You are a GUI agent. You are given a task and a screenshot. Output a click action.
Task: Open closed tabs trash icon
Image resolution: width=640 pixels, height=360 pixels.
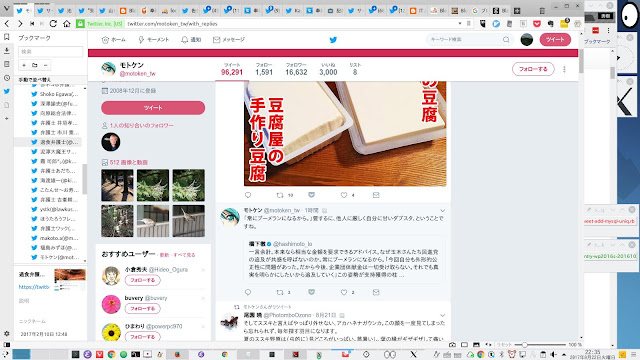542,11
